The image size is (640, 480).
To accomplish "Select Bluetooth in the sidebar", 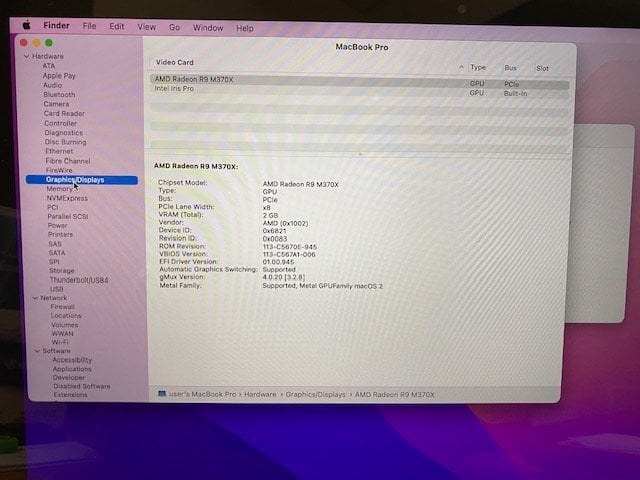I will [x=60, y=94].
